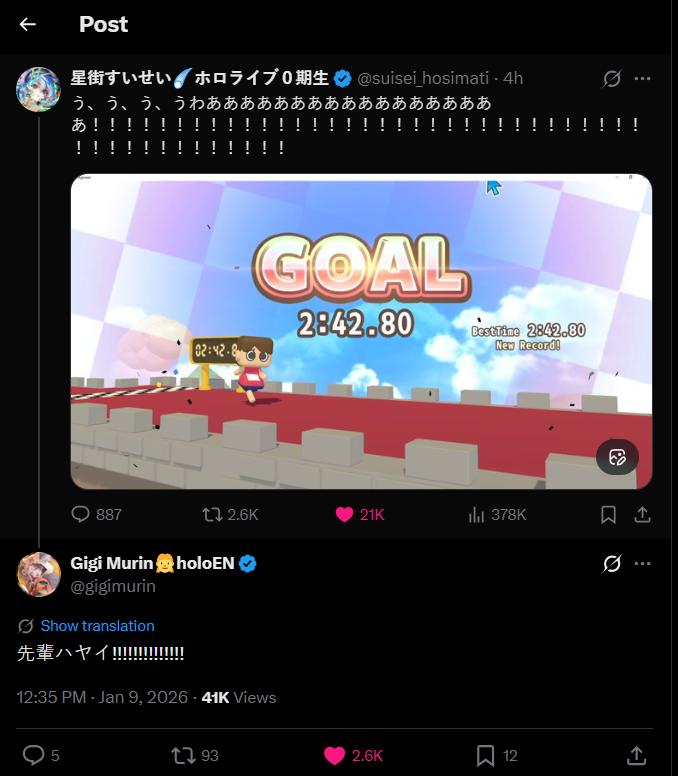678x776 pixels.
Task: Click the Grok icon on Gigi Murin's post
Action: click(x=612, y=563)
